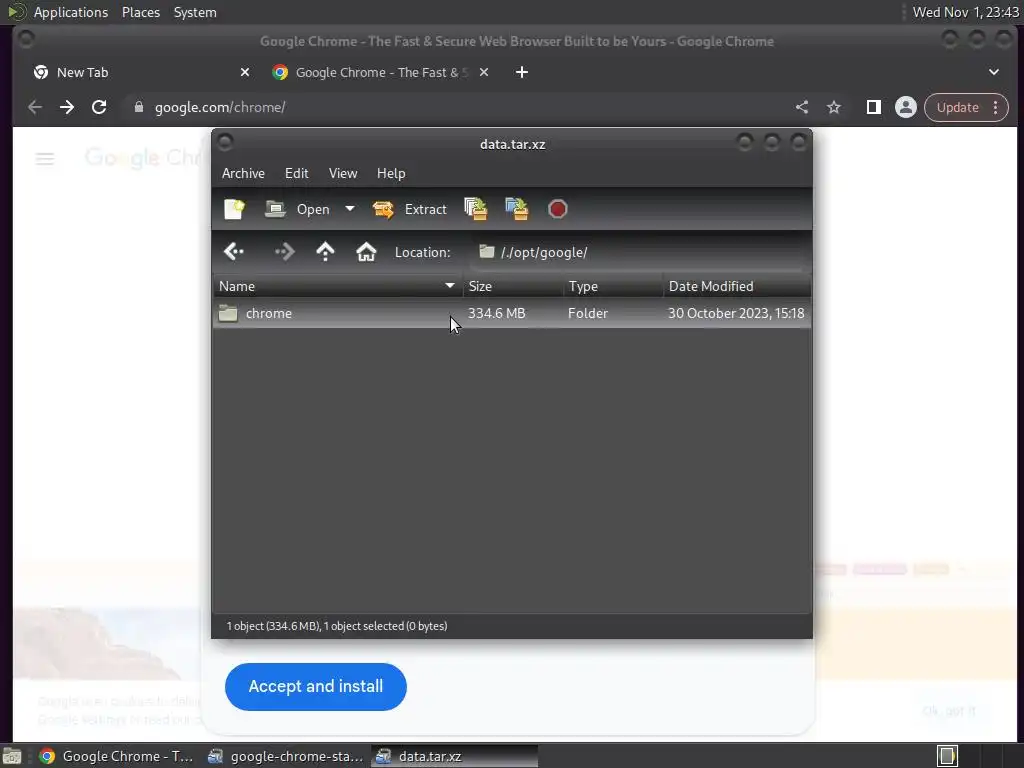
Task: Share this page icon in Chrome
Action: coord(802,107)
